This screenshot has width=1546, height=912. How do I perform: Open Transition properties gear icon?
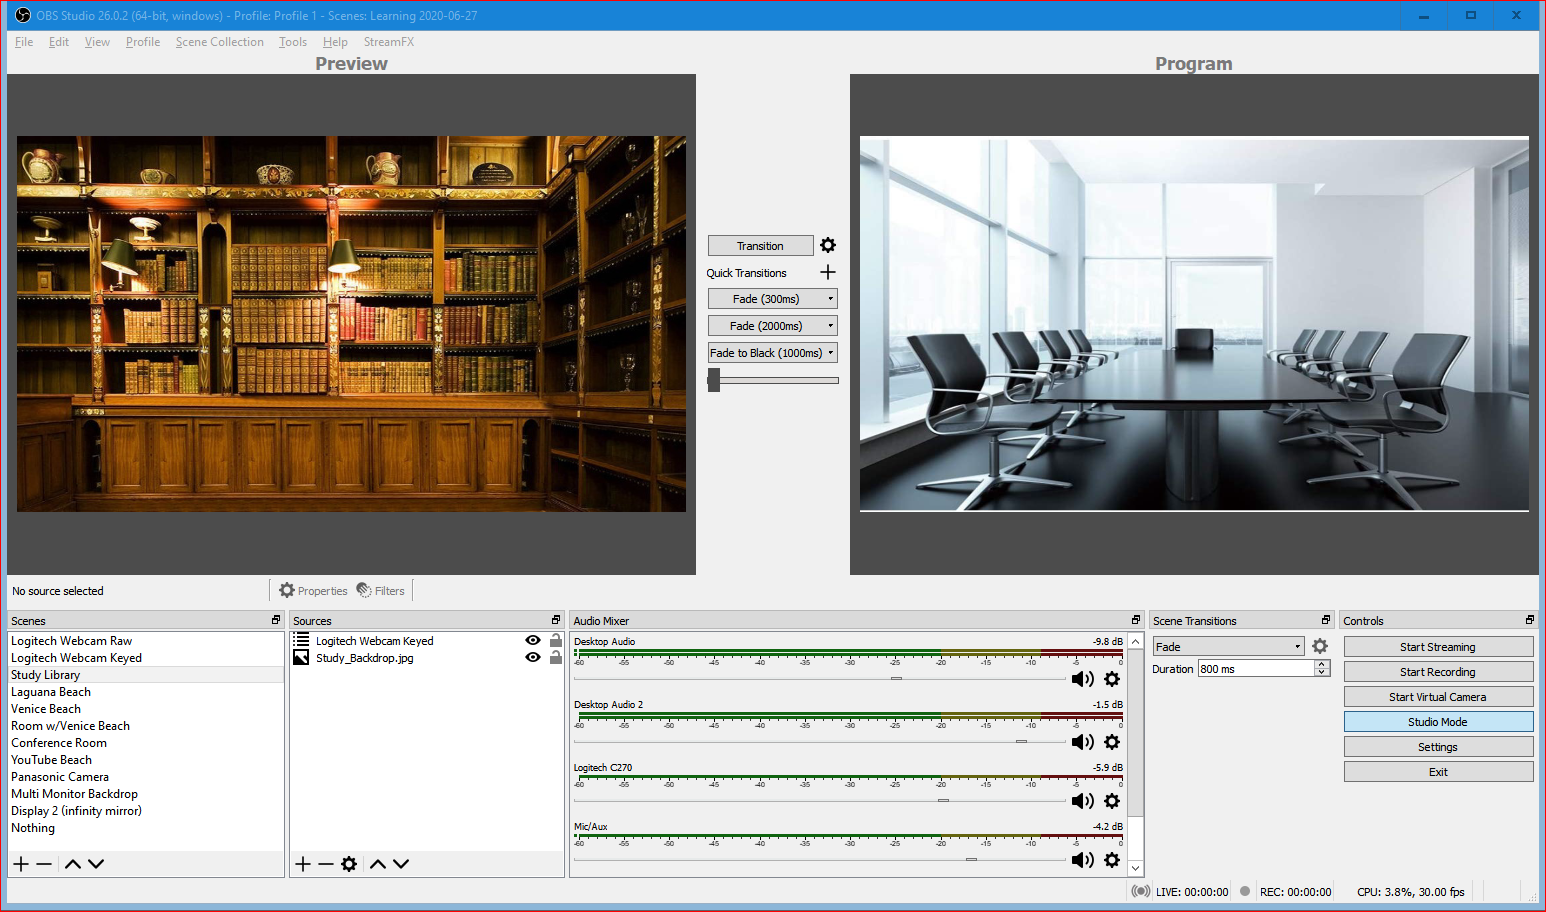pyautogui.click(x=827, y=245)
